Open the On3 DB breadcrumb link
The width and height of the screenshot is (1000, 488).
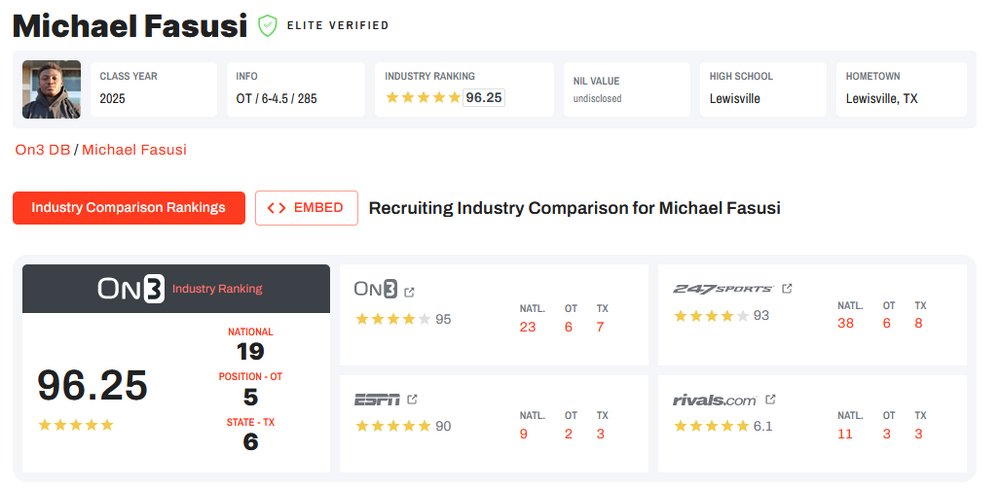coord(42,150)
